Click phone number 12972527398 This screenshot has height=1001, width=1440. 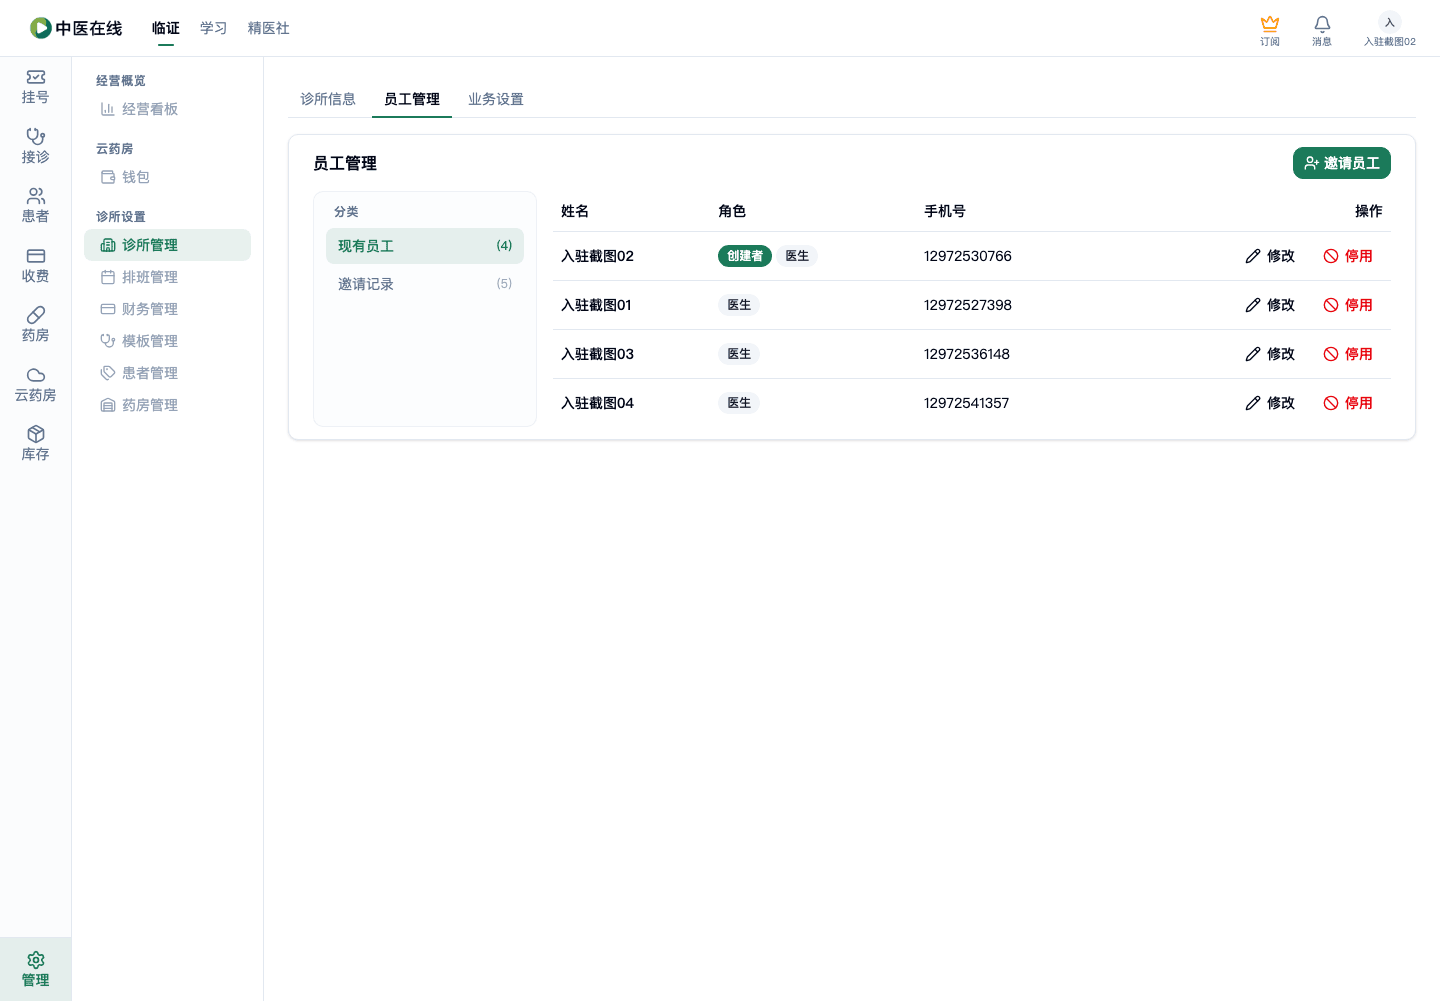[968, 305]
